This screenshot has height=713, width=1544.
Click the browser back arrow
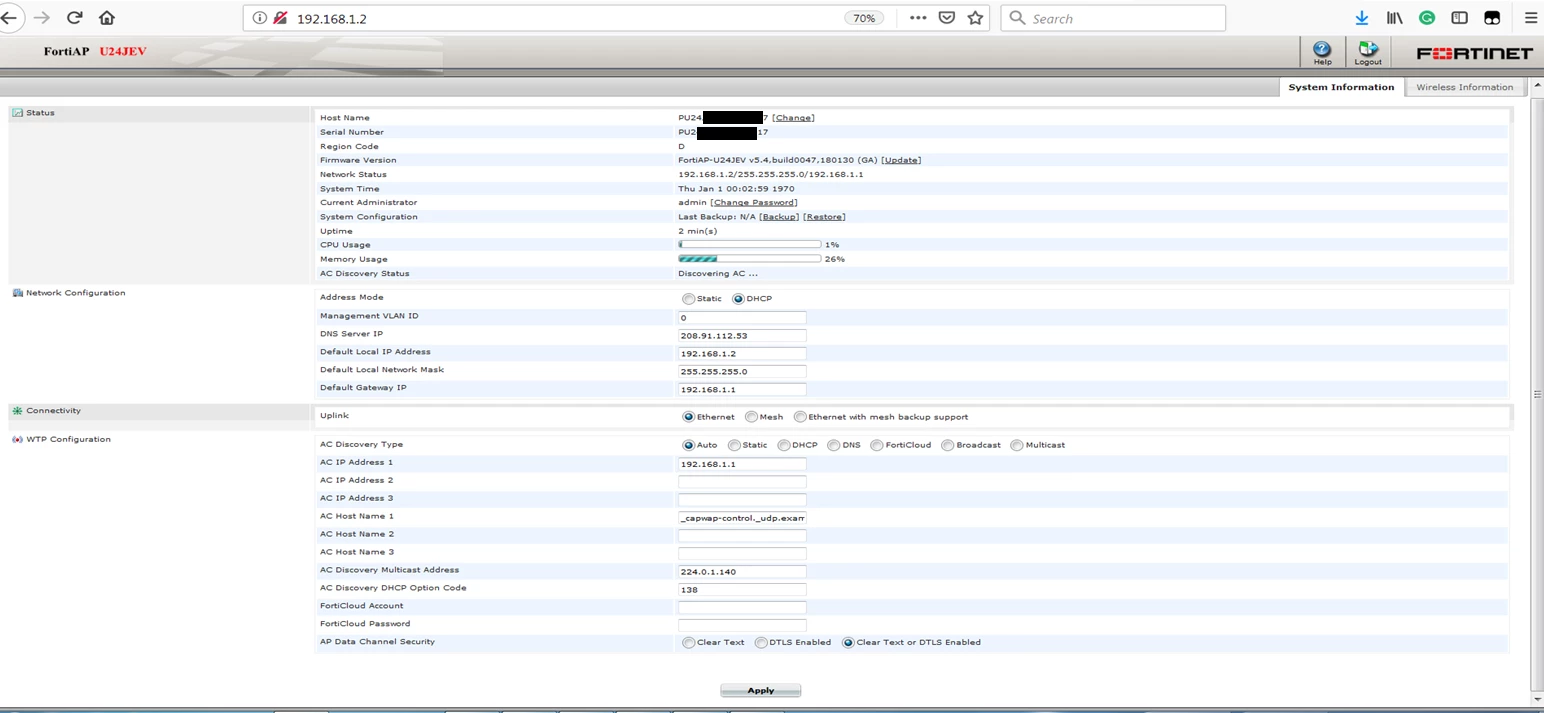(x=9, y=18)
